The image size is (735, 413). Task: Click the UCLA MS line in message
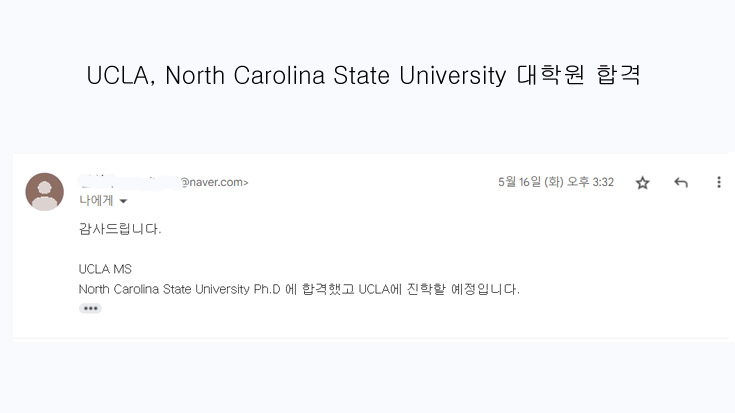point(105,269)
